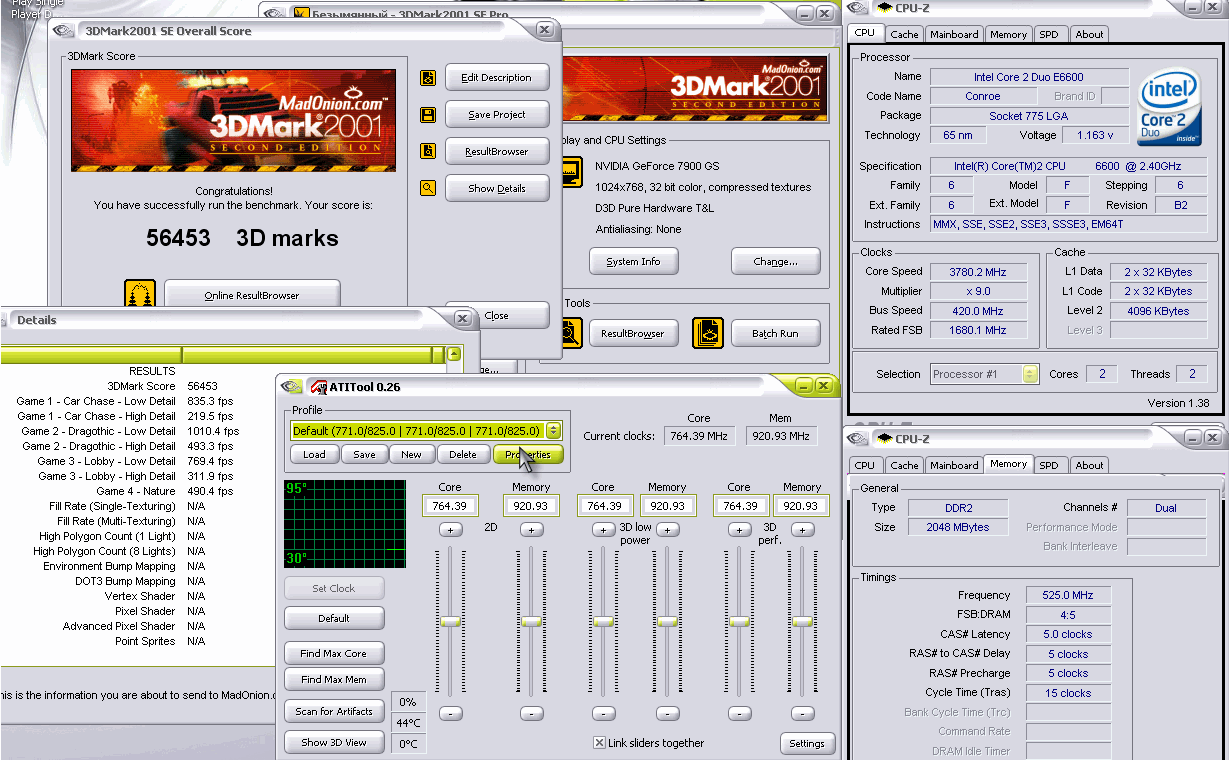Click the magnifier icon beside Show Details
1229x760 pixels.
[428, 188]
